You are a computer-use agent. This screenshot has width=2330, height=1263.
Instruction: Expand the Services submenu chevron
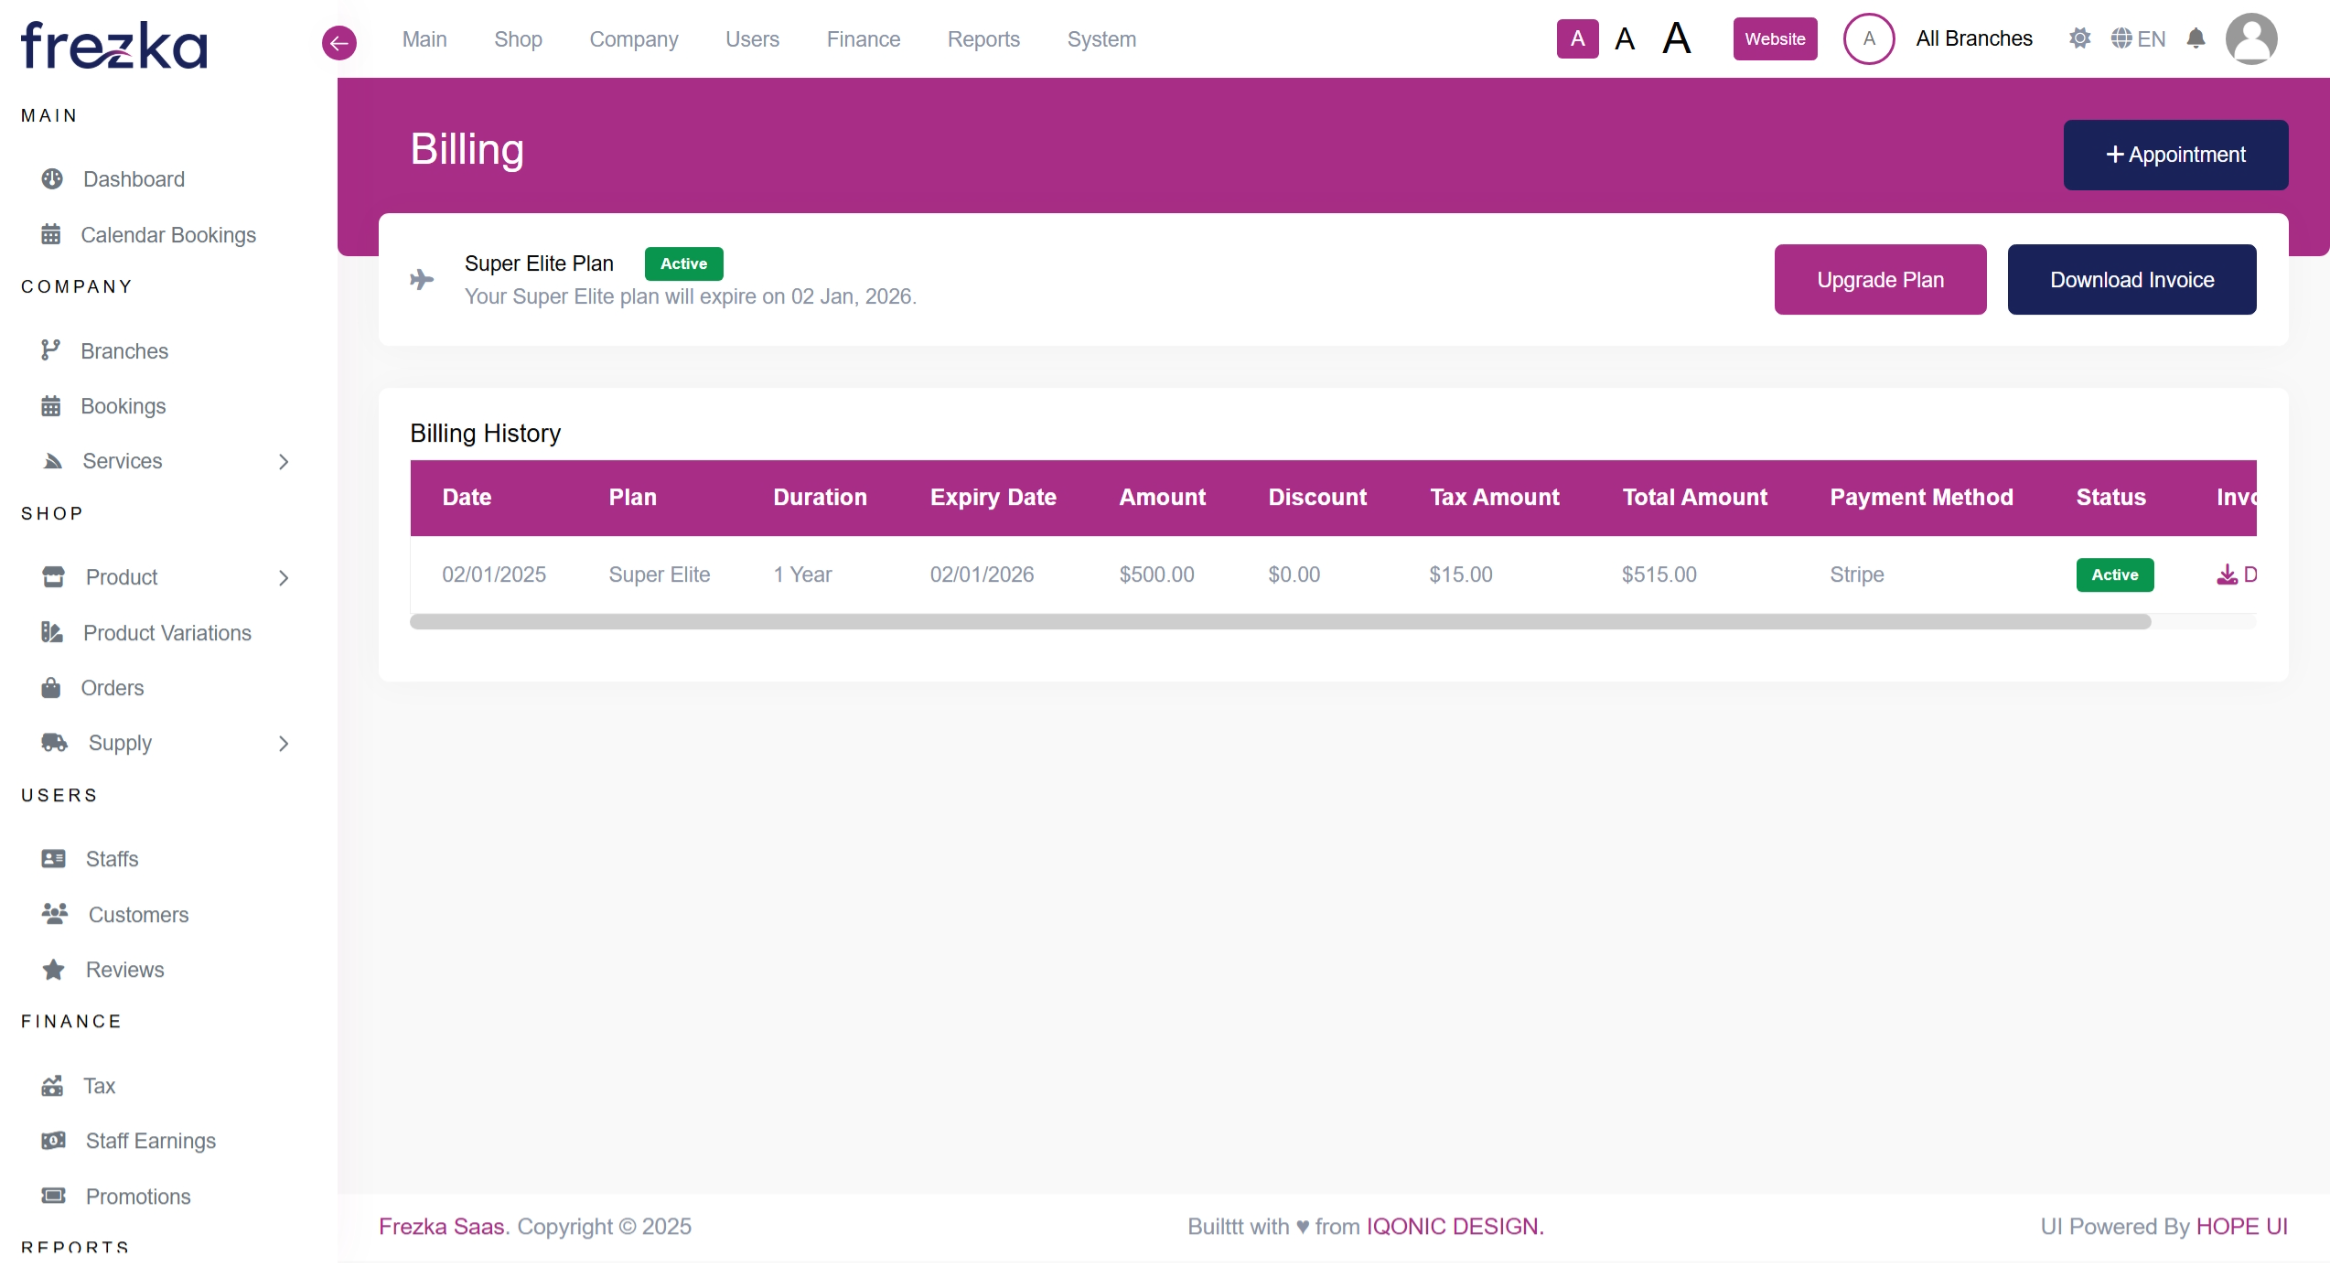284,461
